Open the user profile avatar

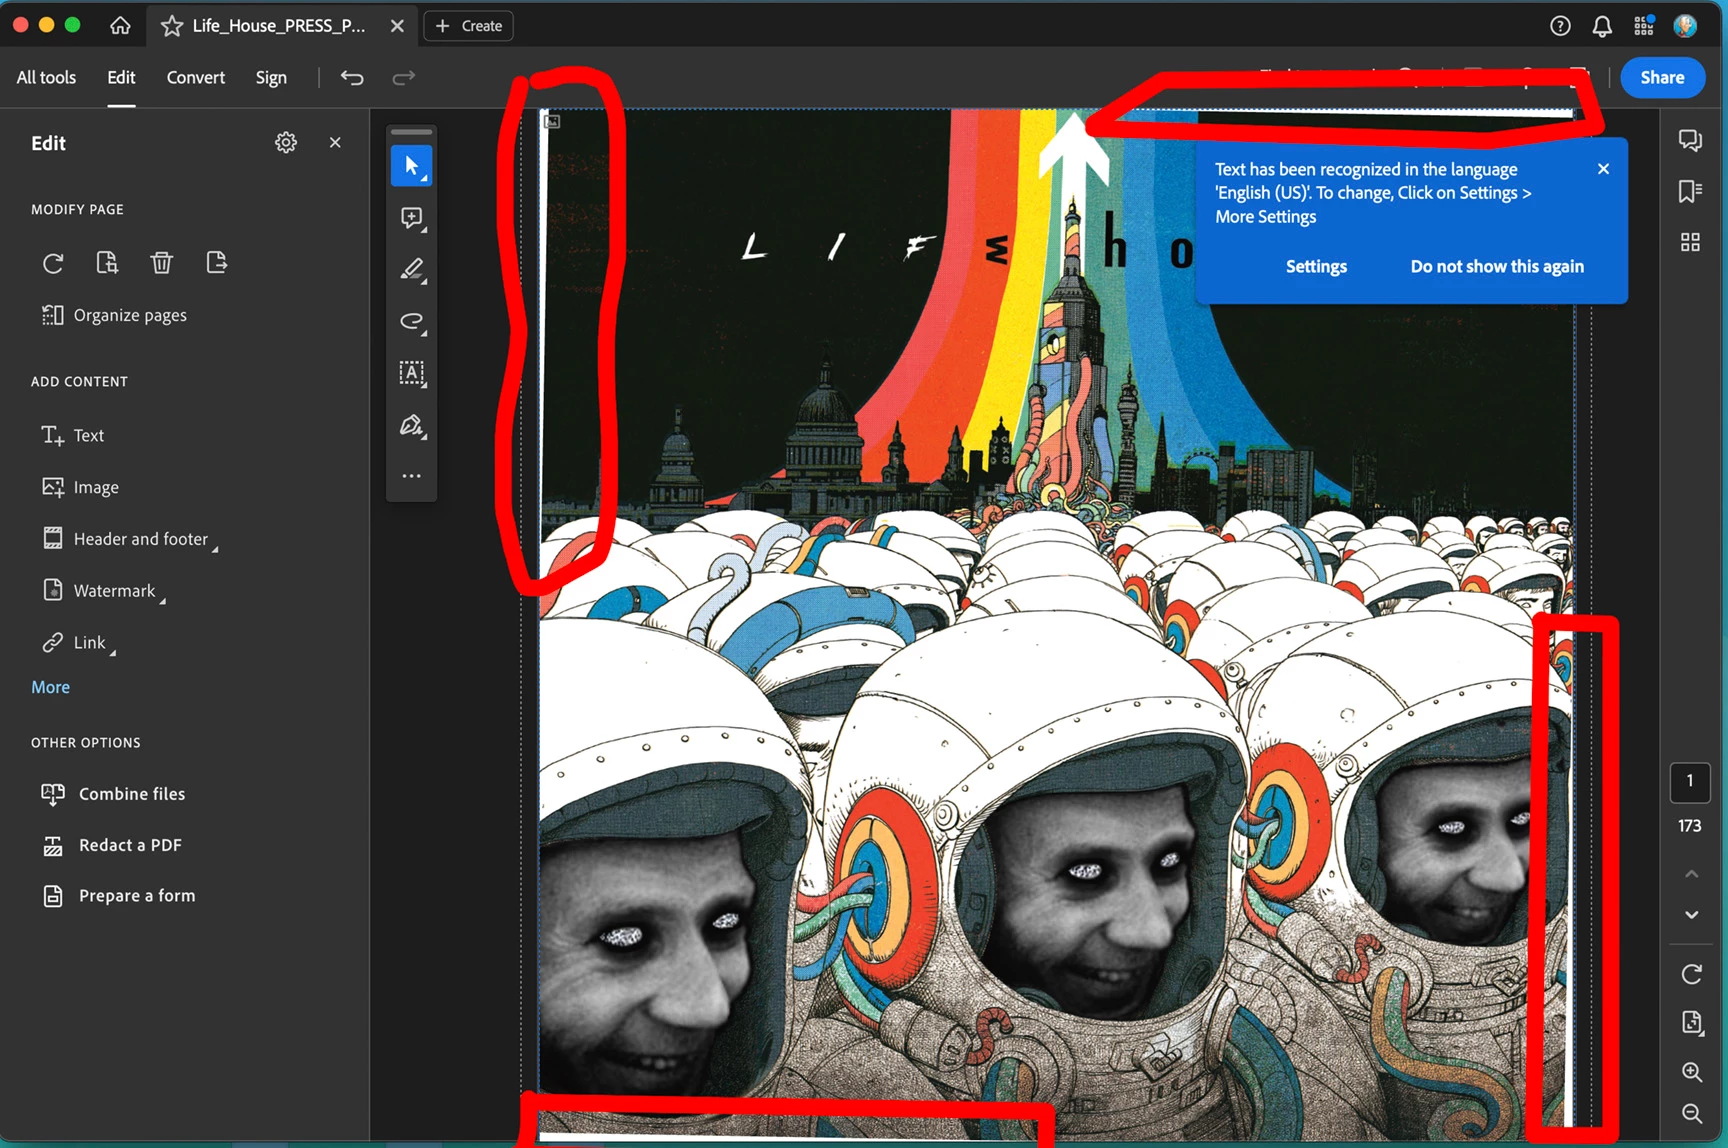click(x=1685, y=26)
